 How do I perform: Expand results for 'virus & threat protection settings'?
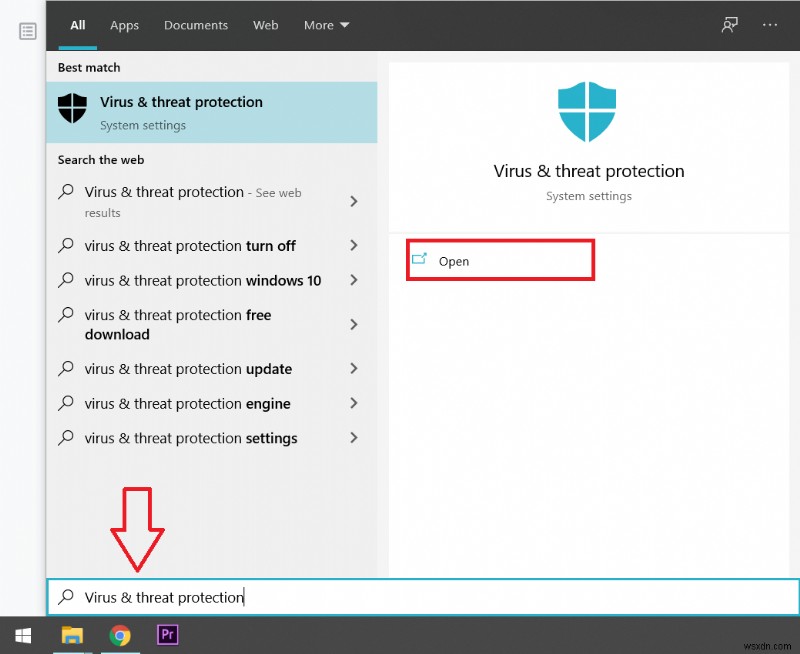pos(353,438)
